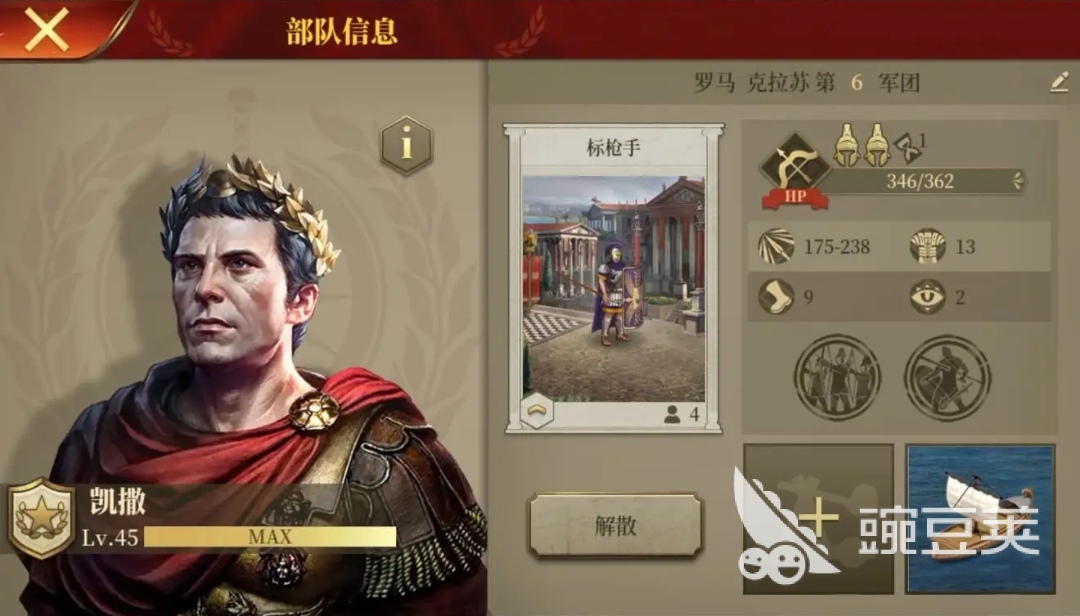Click the armor defense icon
This screenshot has height=616, width=1080.
[927, 247]
